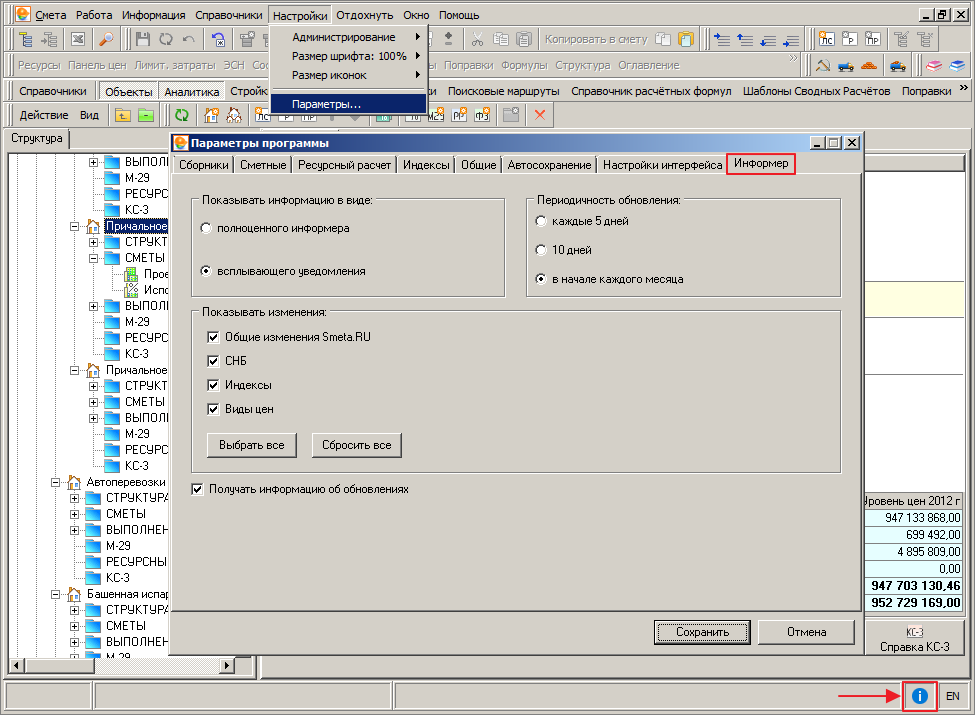
Task: Click the blue down-arrow move row icon
Action: (768, 40)
